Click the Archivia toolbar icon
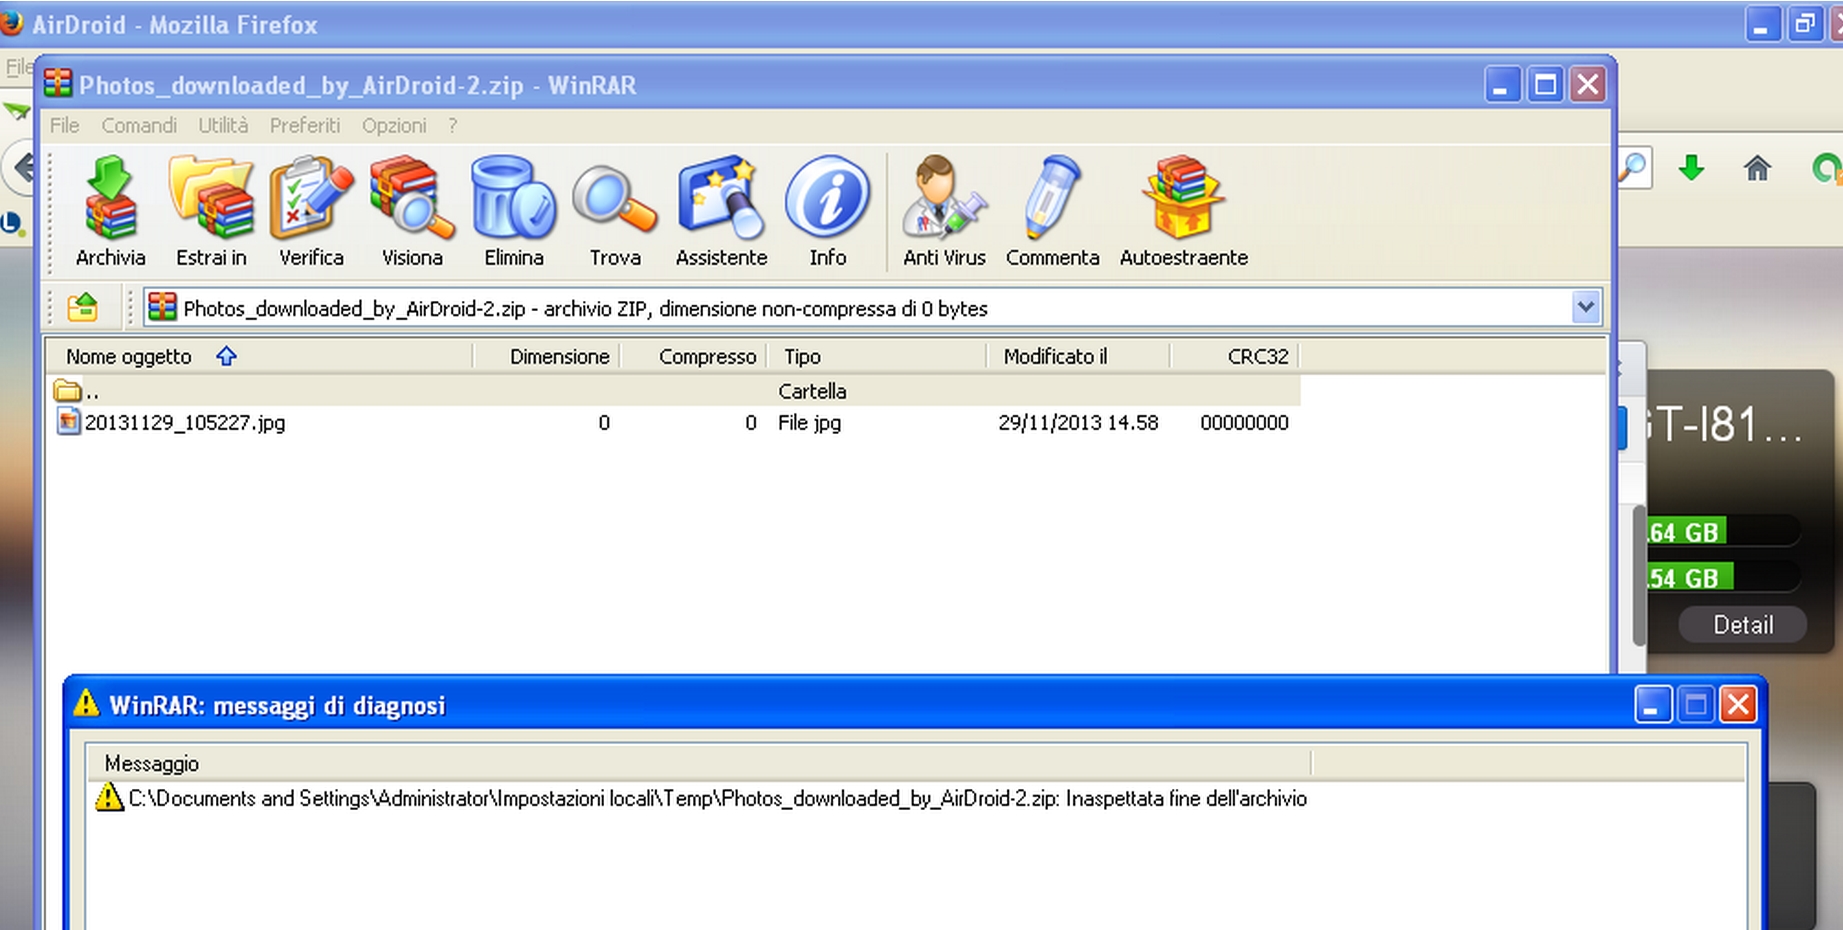 pos(110,212)
